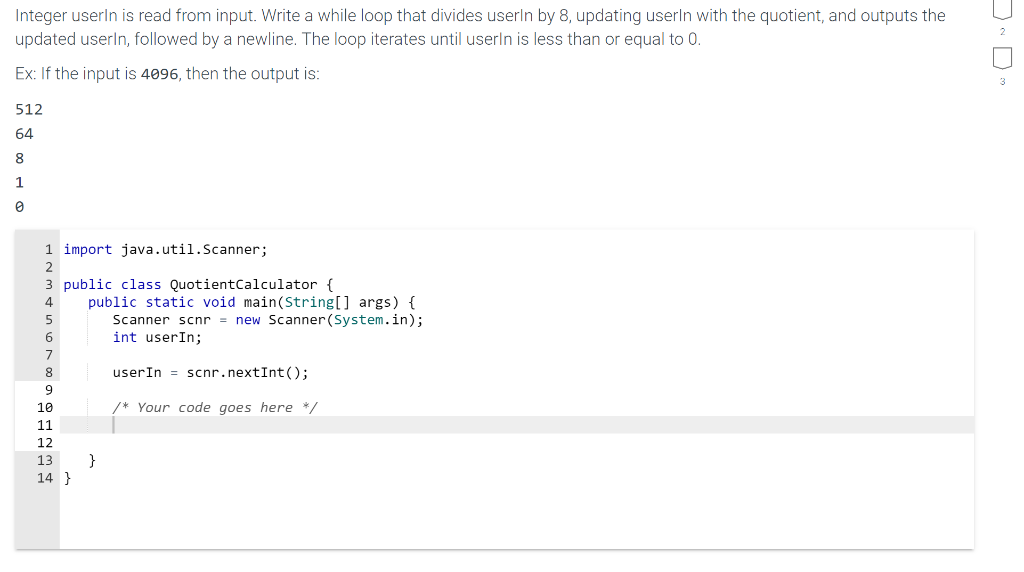Viewport: 1024px width, 572px height.
Task: Select the level 2 number label
Action: click(x=1002, y=31)
